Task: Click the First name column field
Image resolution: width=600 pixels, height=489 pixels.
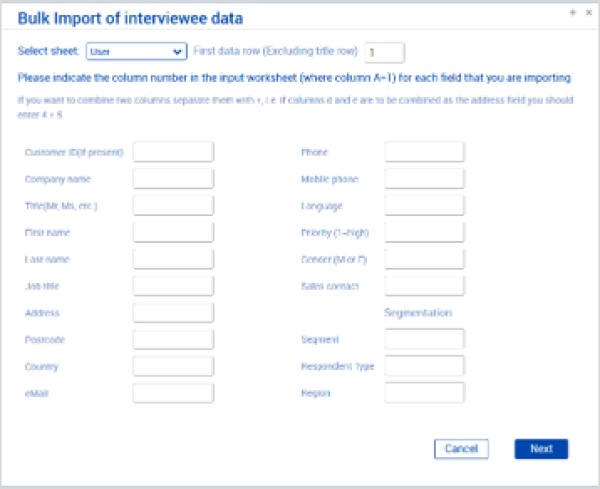Action: point(173,232)
